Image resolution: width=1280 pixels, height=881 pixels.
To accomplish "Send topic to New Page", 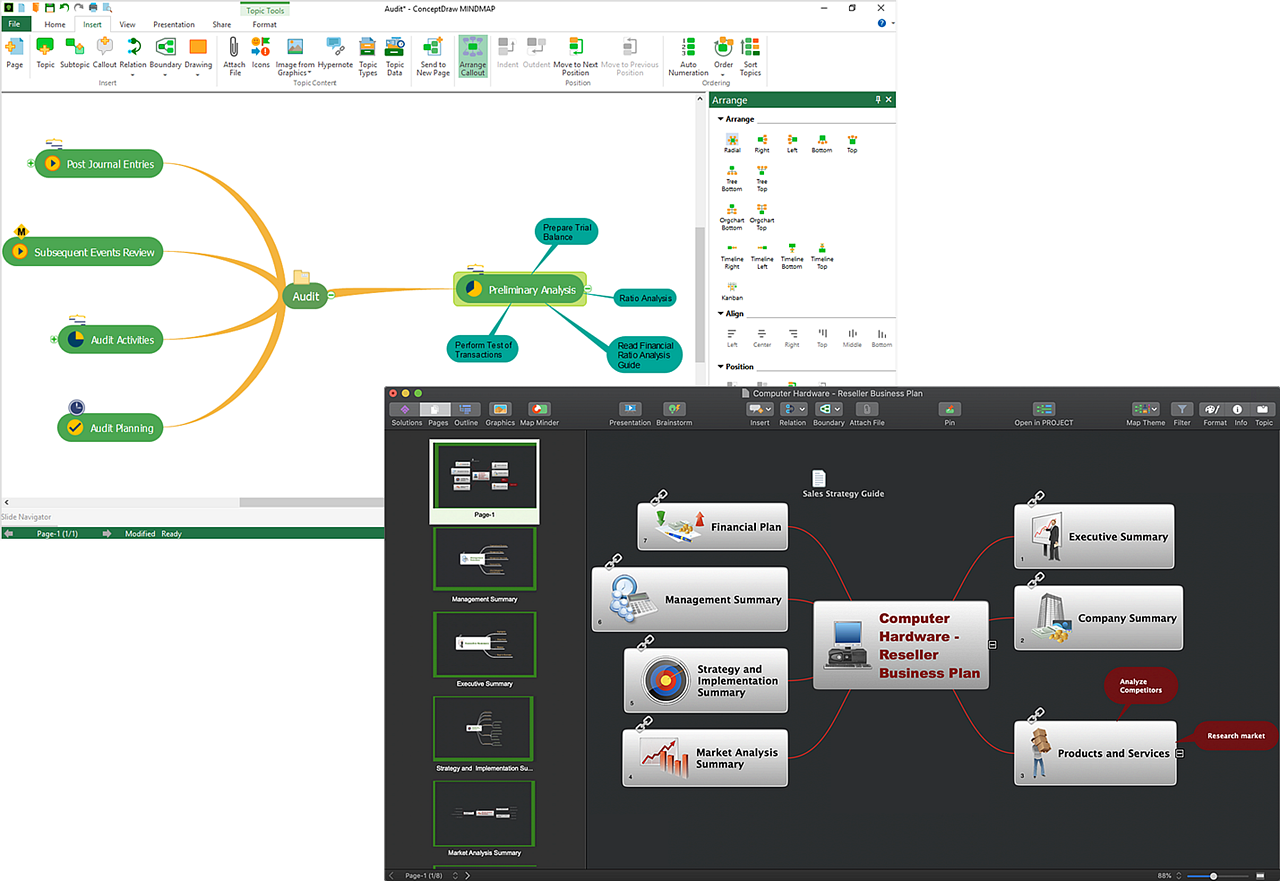I will tap(433, 56).
